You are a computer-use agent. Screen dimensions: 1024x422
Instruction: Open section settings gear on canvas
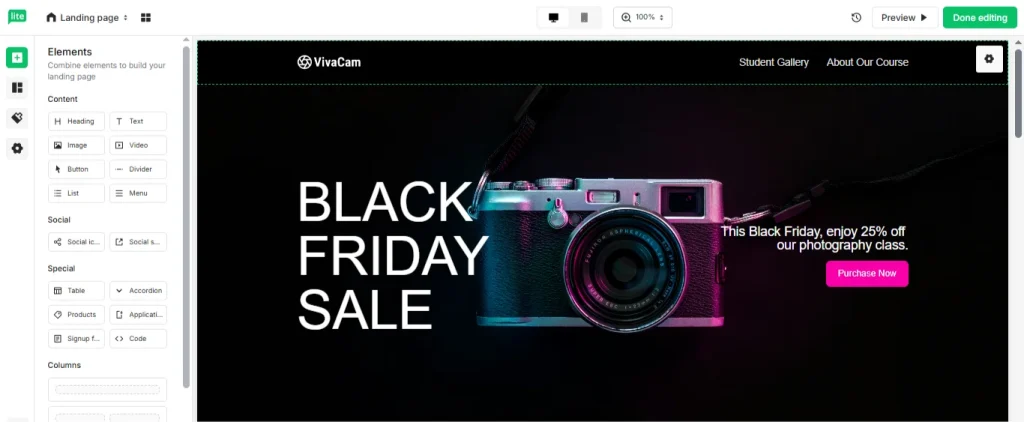click(x=989, y=59)
